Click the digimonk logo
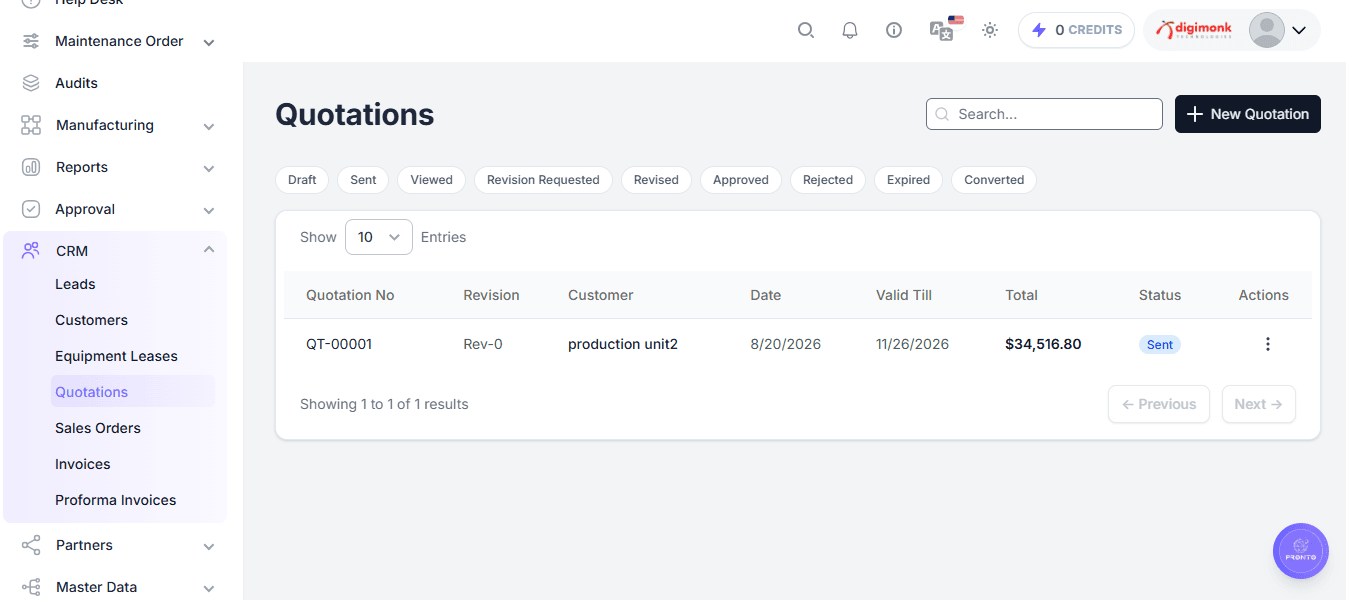1346x600 pixels. pos(1194,30)
